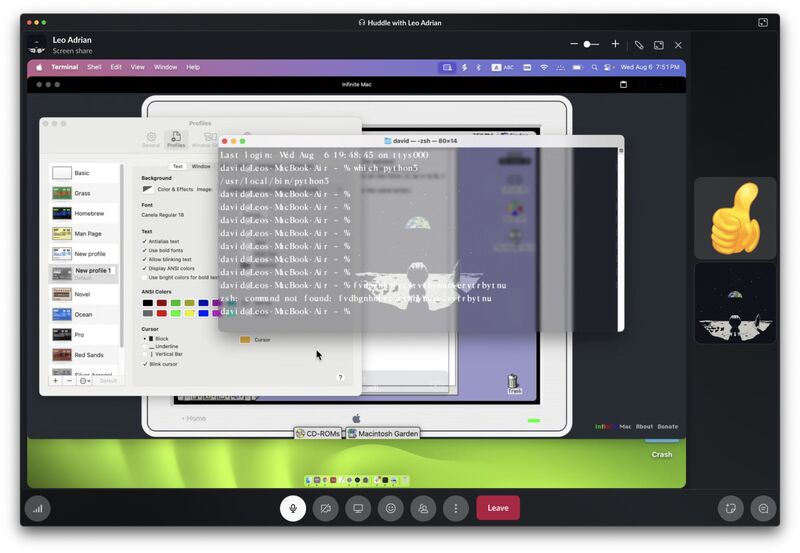The width and height of the screenshot is (800, 553).
Task: Select the Grass profile
Action: point(85,193)
